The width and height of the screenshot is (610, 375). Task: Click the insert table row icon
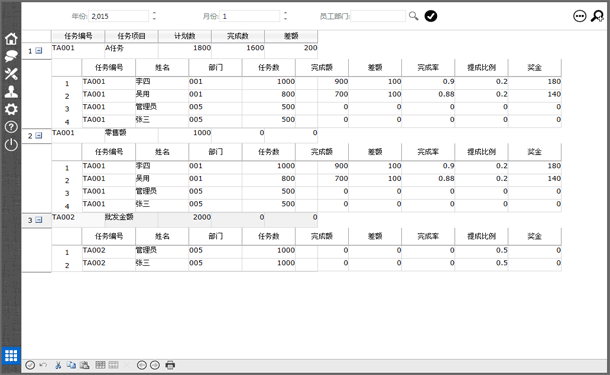click(100, 365)
